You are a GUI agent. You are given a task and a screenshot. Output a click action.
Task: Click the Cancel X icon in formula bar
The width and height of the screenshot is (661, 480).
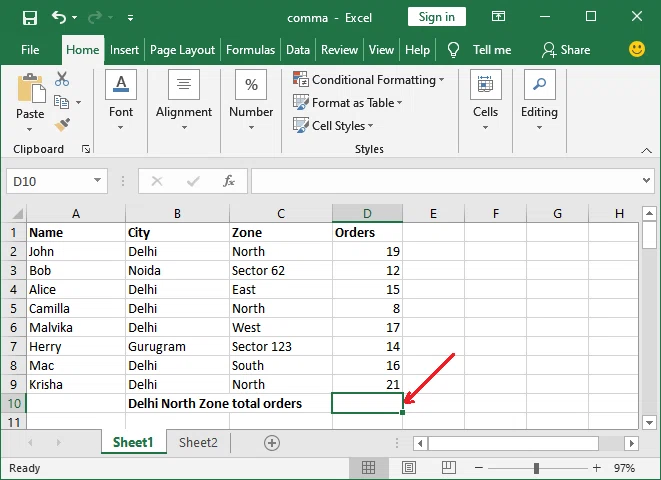(x=157, y=181)
